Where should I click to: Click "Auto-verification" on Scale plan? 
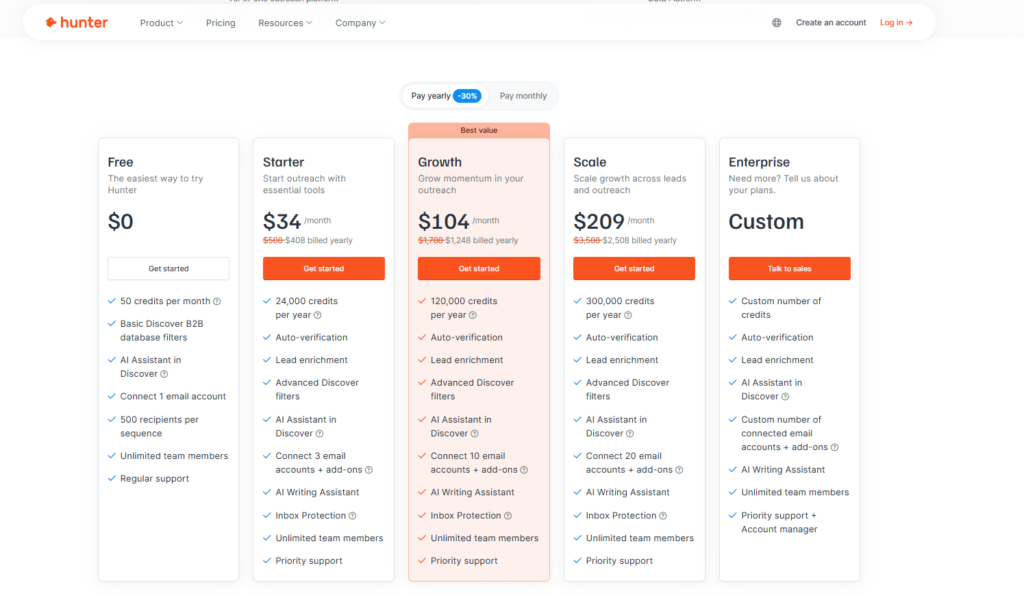622,337
